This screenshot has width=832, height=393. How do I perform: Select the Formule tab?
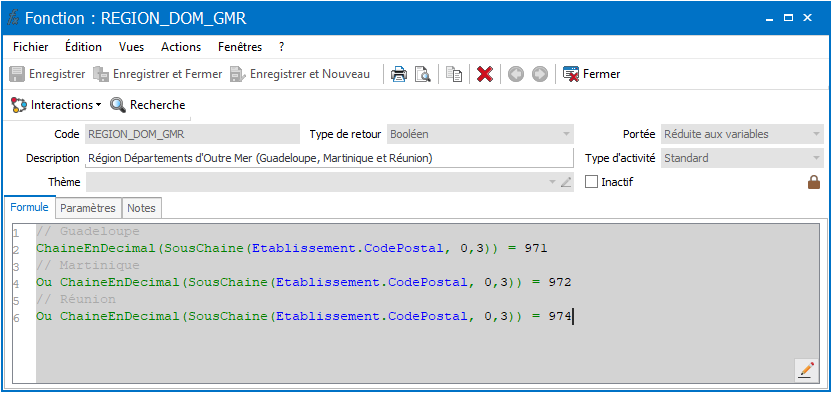coord(30,207)
